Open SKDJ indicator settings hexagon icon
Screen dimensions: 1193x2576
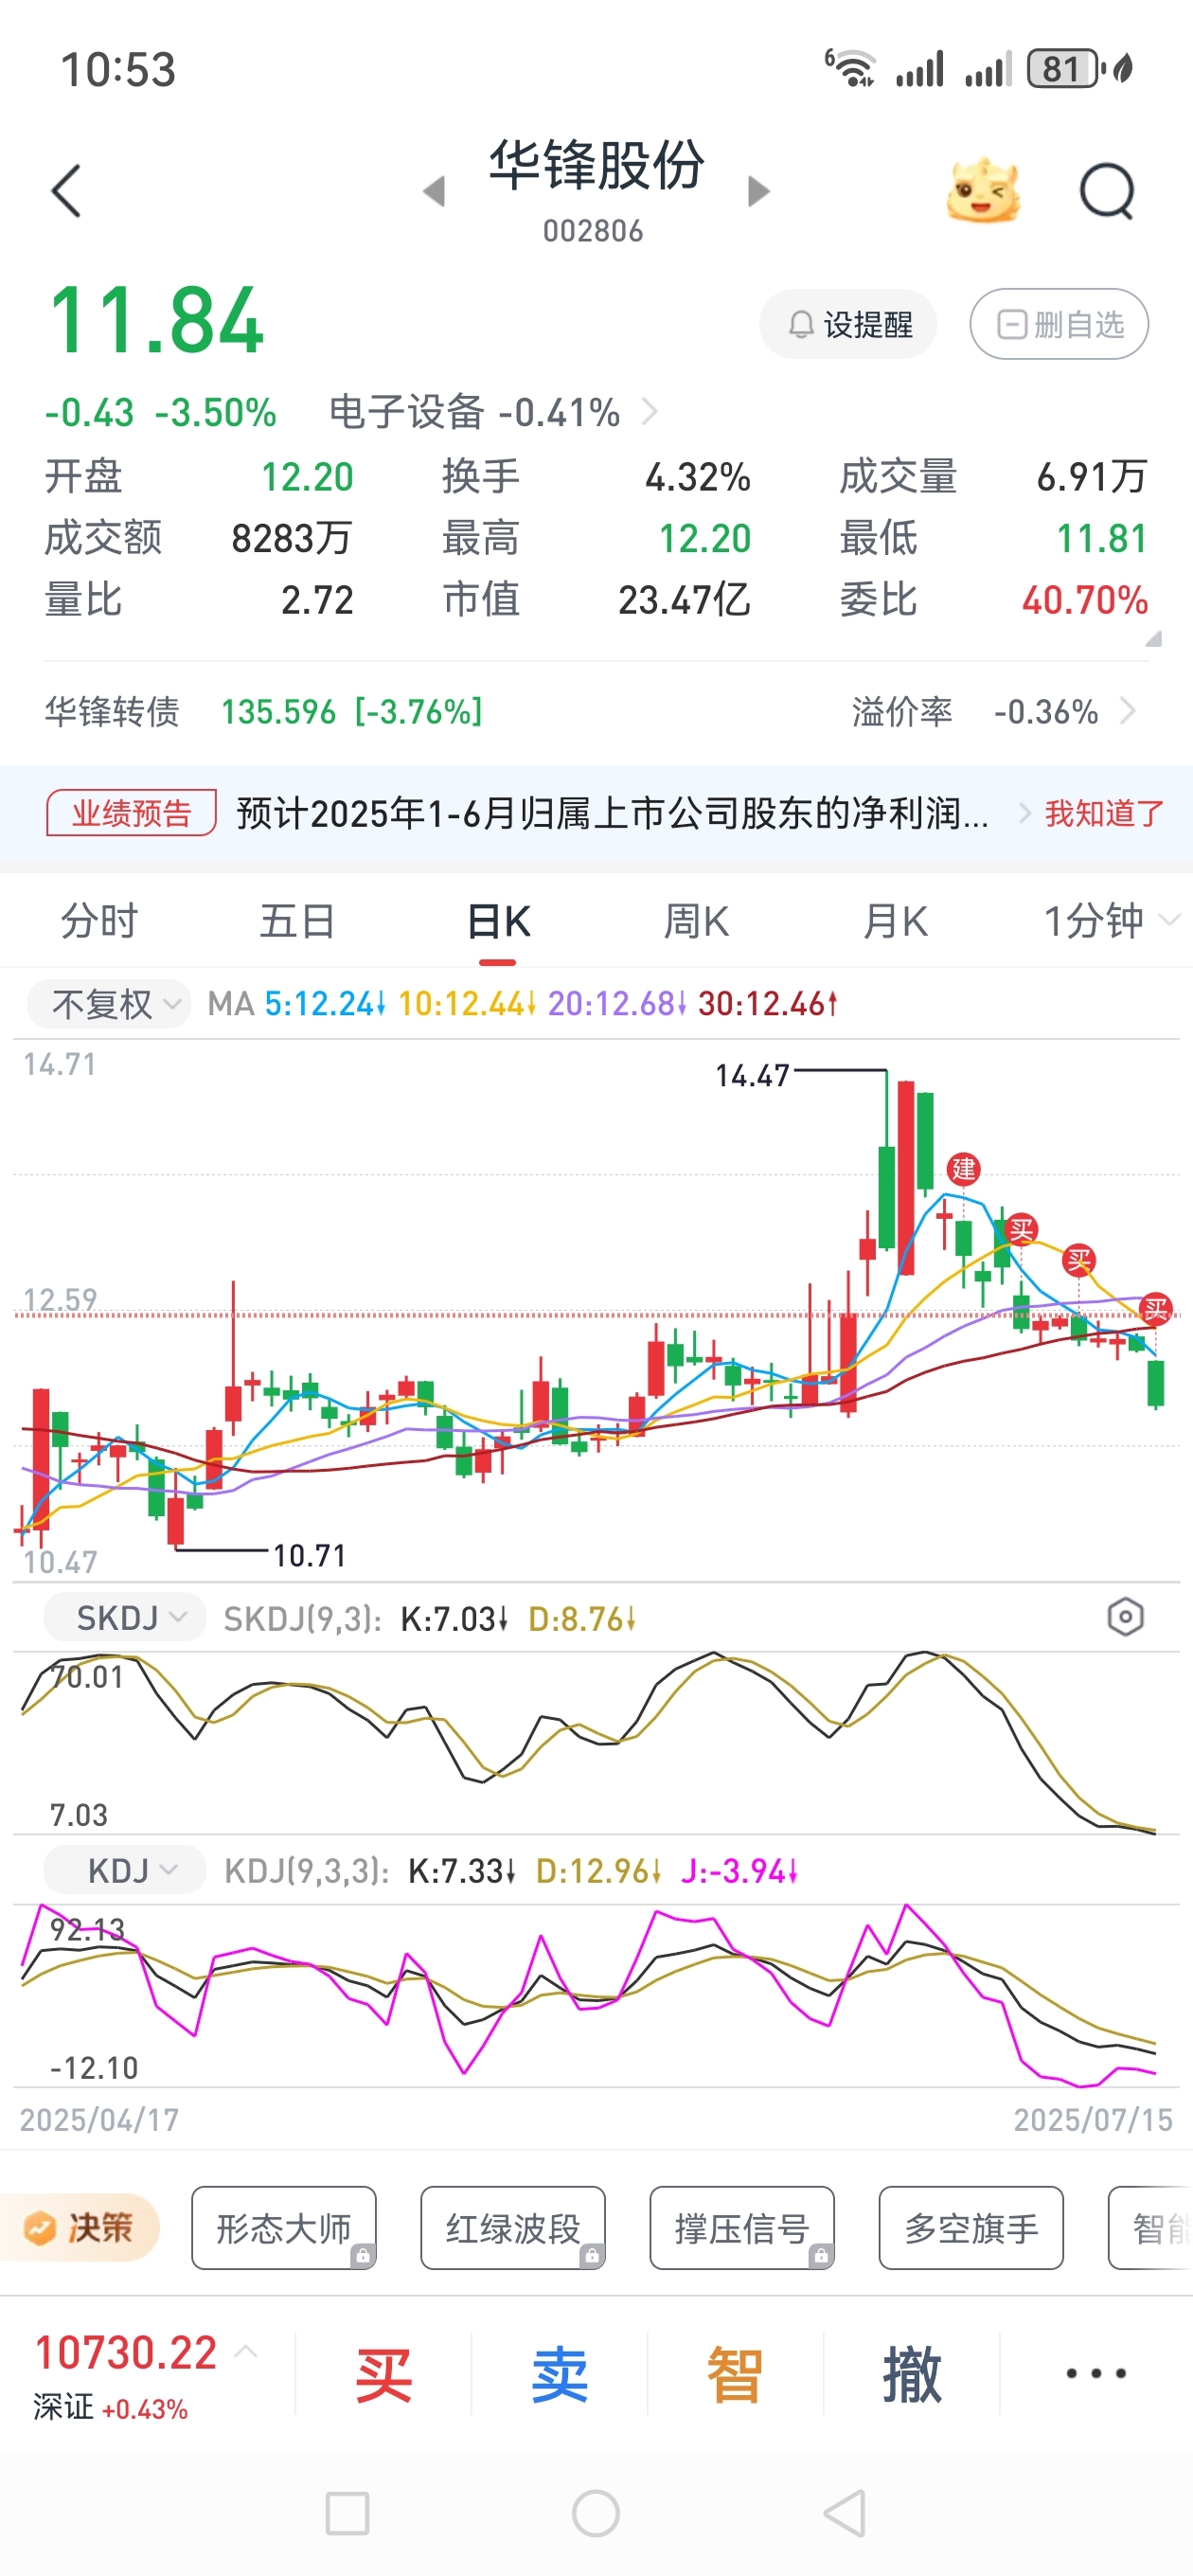(1125, 1617)
